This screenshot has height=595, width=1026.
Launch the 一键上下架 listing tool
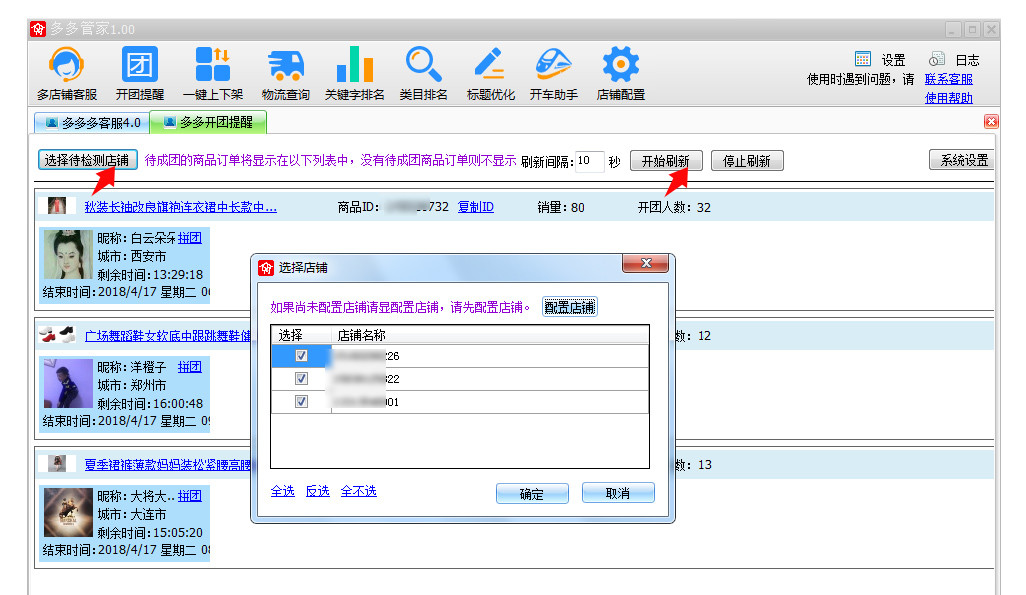(x=213, y=73)
